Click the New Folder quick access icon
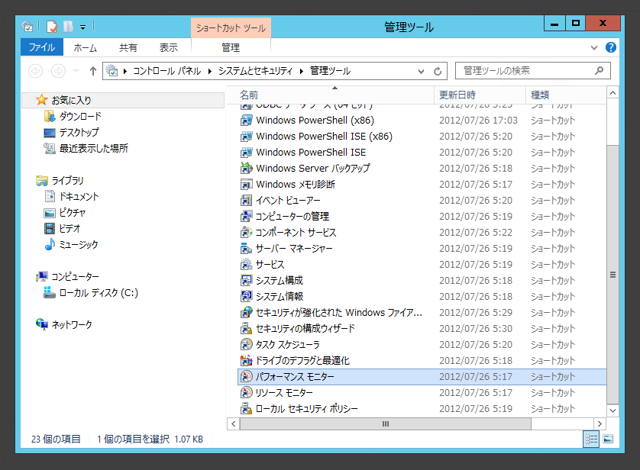The image size is (640, 470). coord(68,27)
